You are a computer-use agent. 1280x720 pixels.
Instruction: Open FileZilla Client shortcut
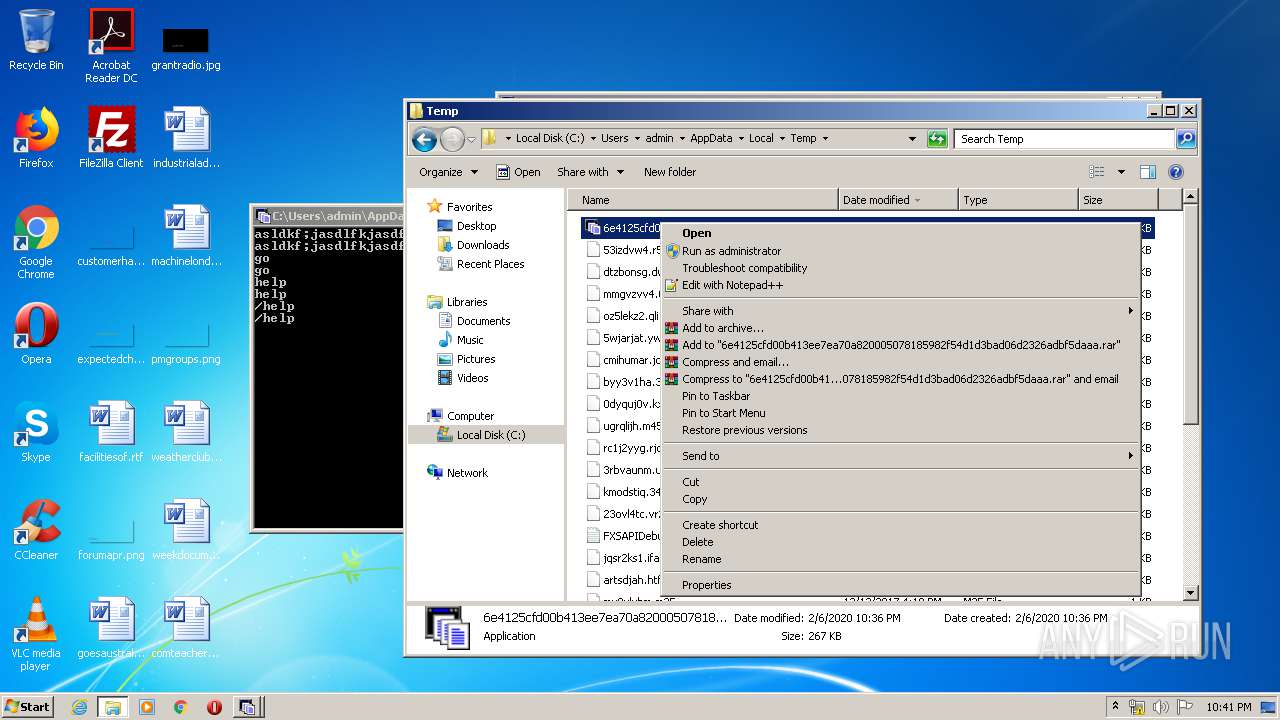pyautogui.click(x=111, y=138)
